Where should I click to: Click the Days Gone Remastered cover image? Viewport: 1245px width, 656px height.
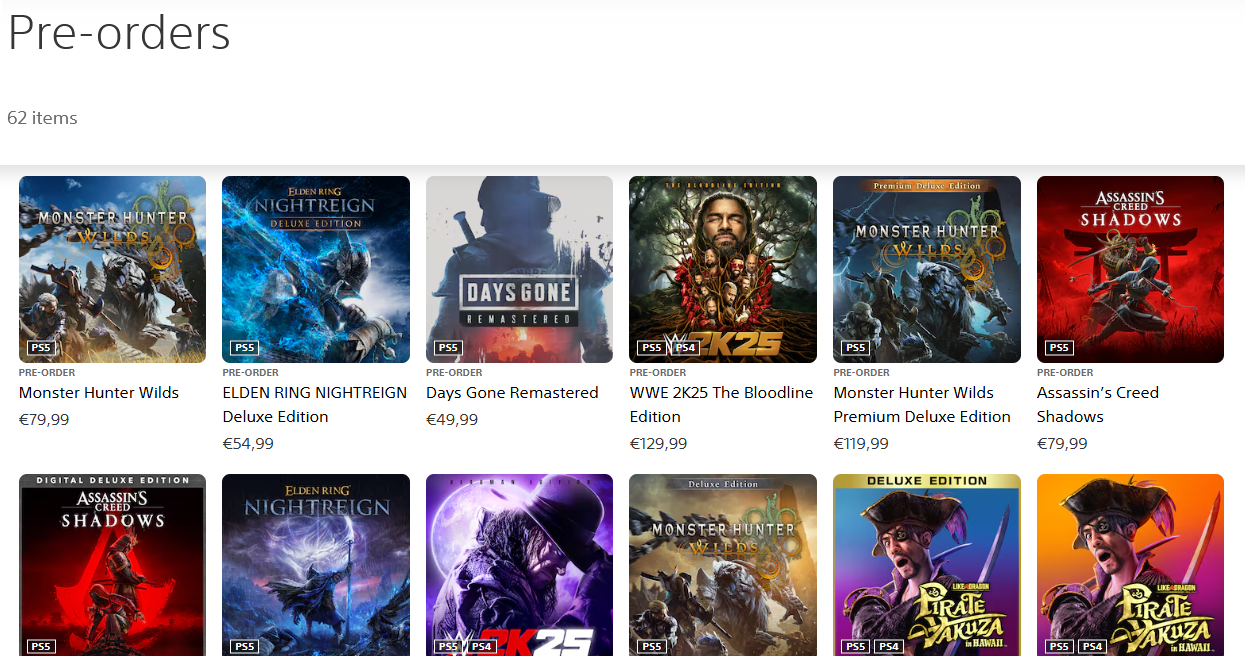[519, 269]
